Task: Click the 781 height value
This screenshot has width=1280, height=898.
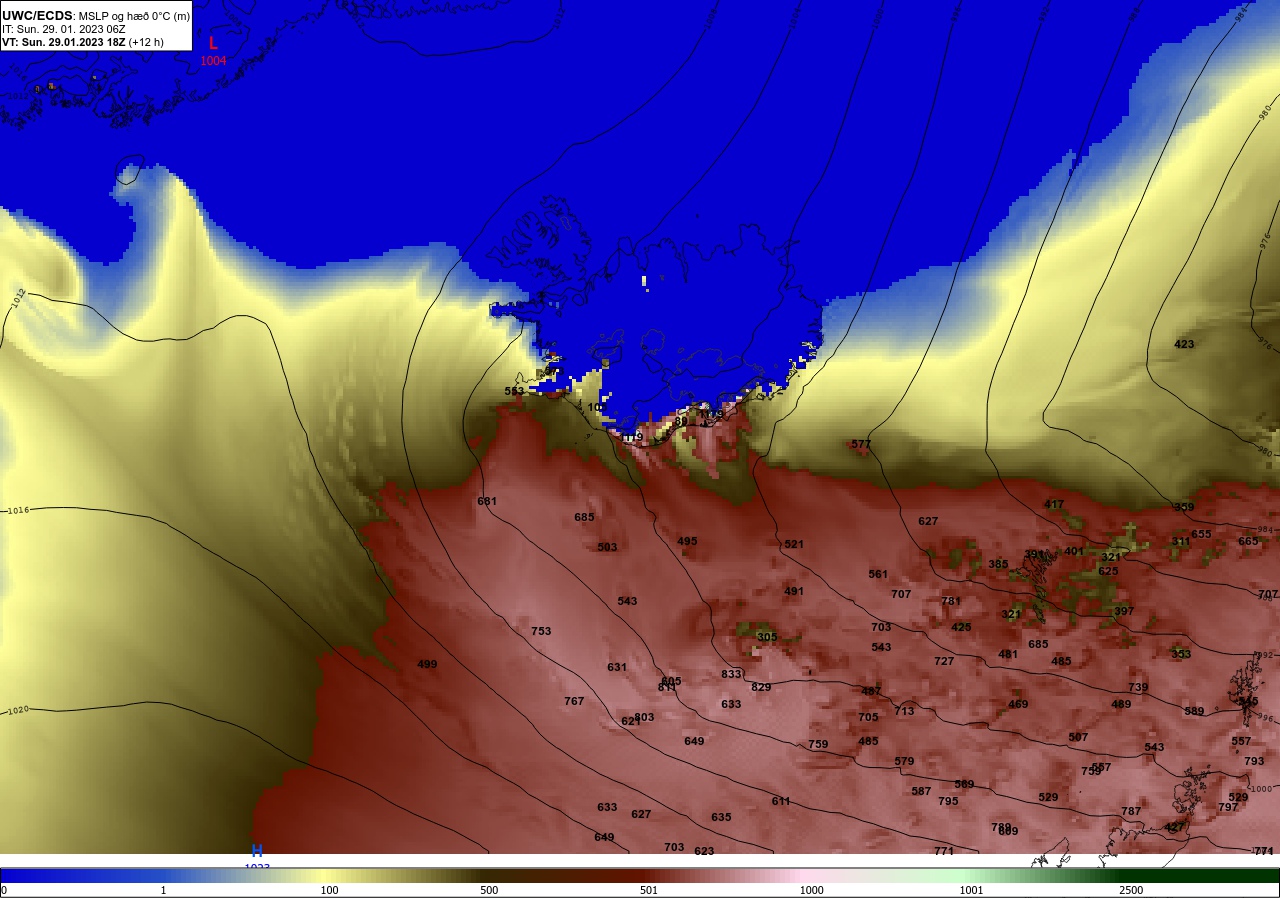Action: [x=951, y=601]
